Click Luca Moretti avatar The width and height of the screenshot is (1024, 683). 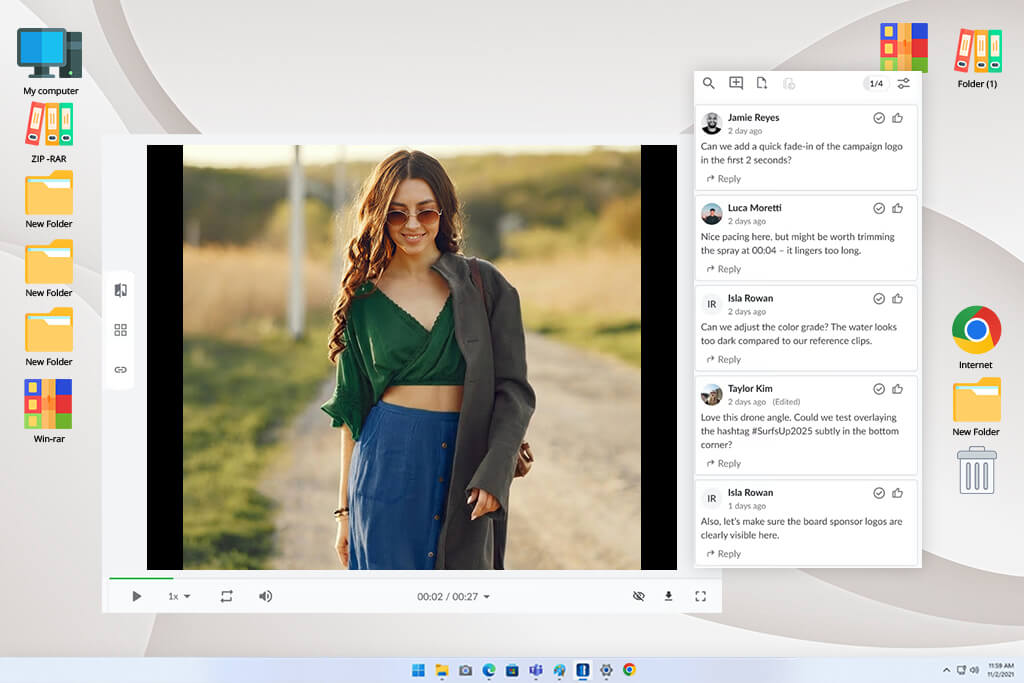coord(711,214)
